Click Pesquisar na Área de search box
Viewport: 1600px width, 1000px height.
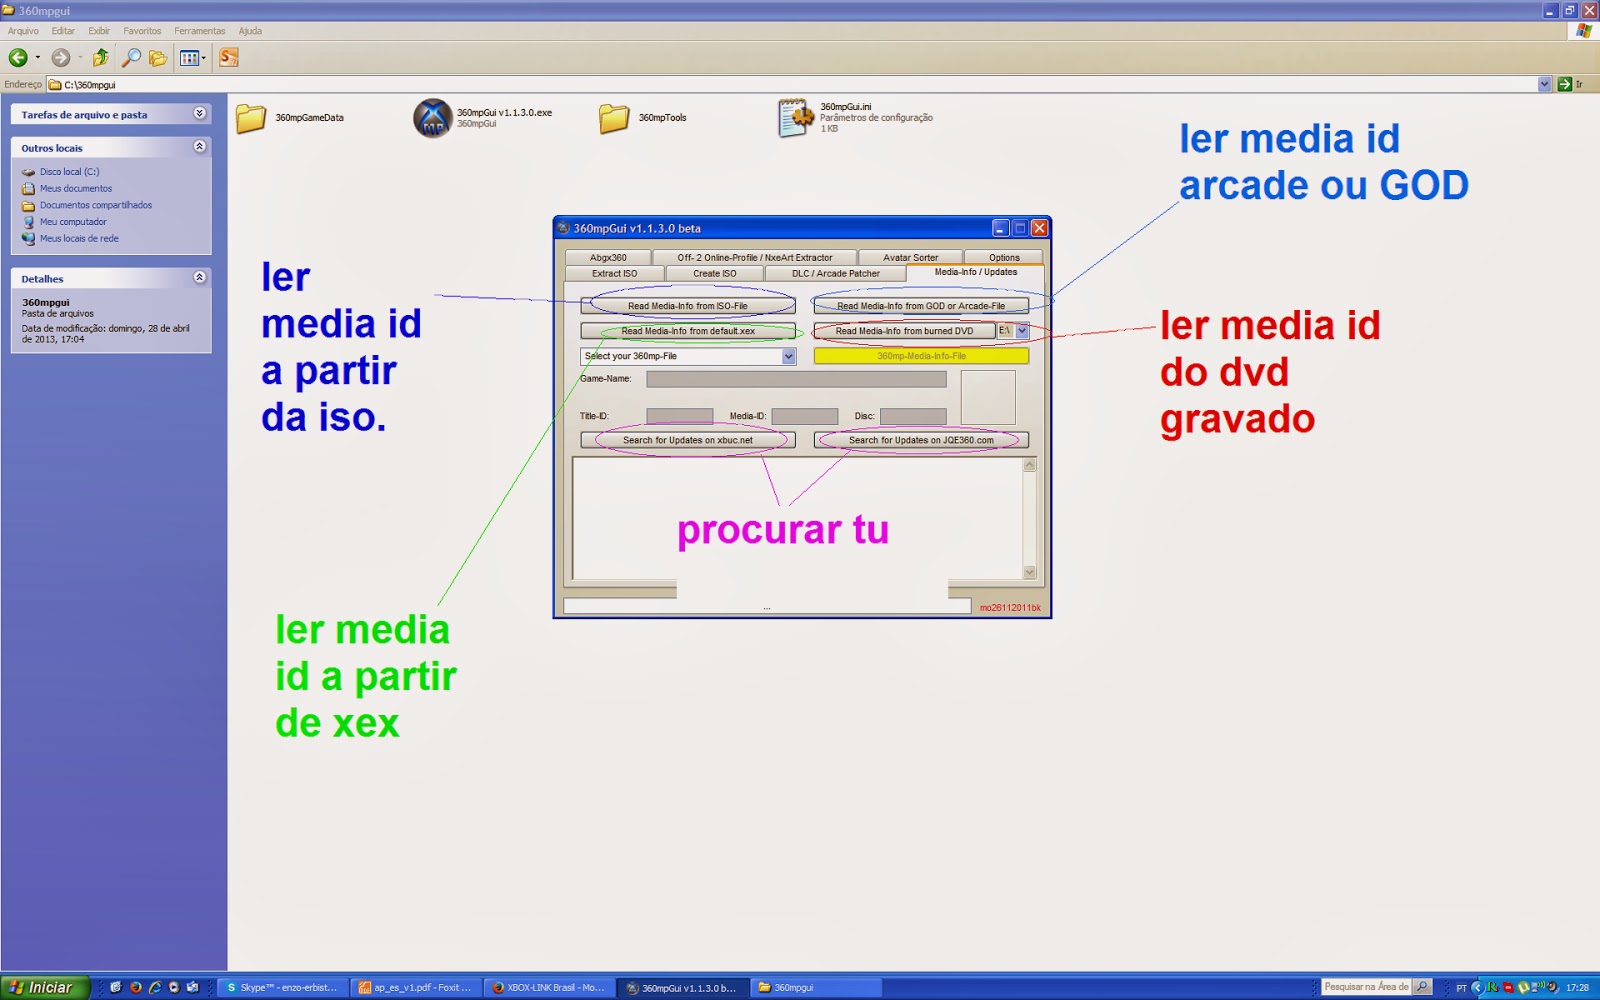point(1366,987)
